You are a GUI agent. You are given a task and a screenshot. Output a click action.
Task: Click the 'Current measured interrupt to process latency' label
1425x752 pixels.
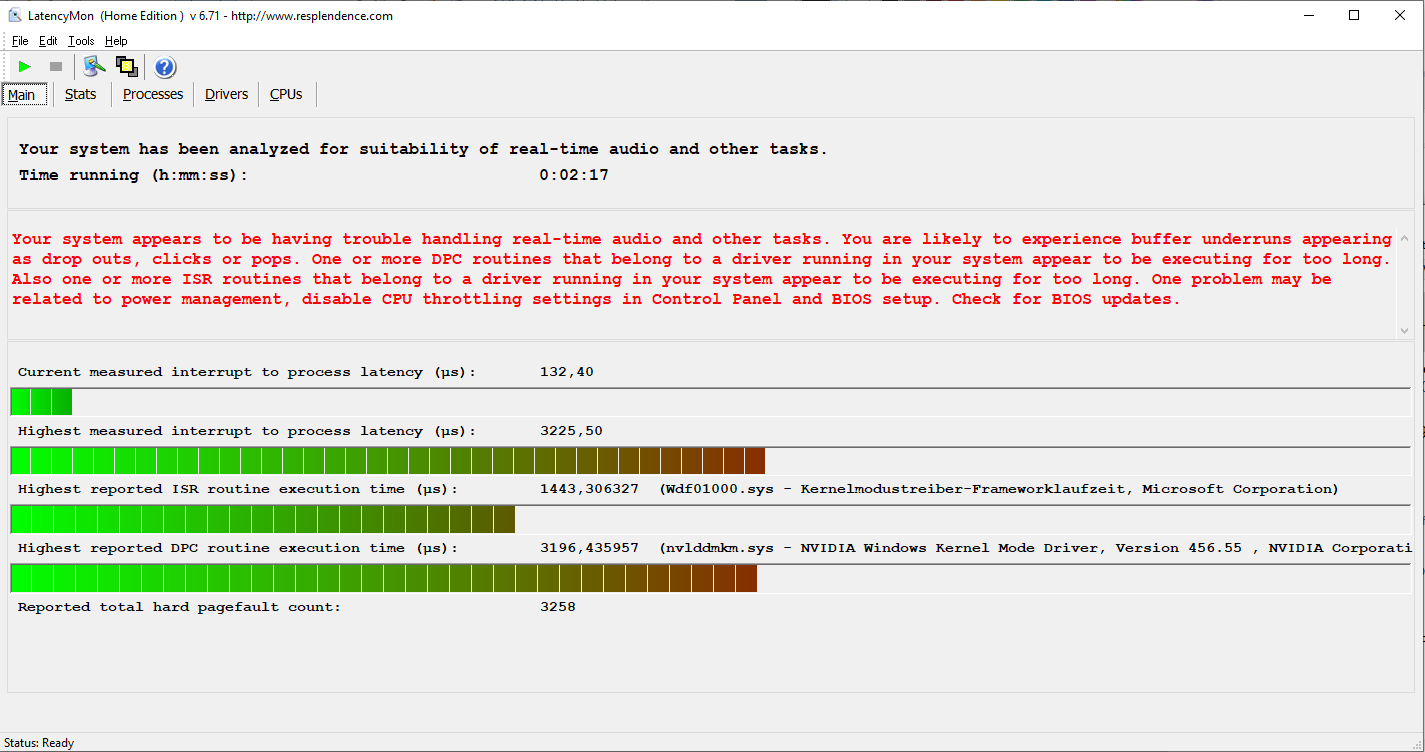247,372
